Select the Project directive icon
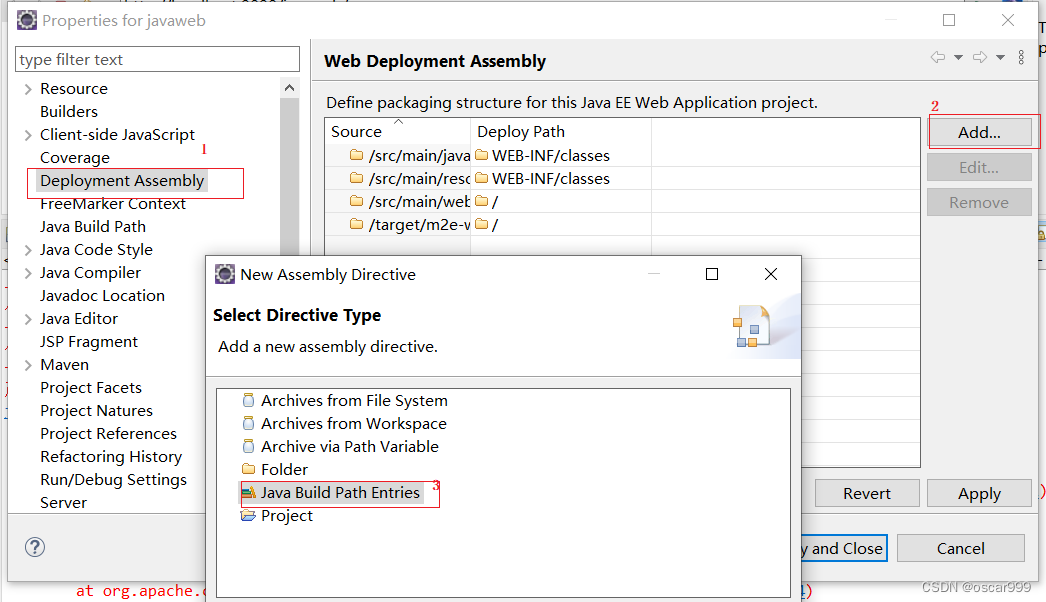This screenshot has width=1046, height=602. pyautogui.click(x=249, y=515)
